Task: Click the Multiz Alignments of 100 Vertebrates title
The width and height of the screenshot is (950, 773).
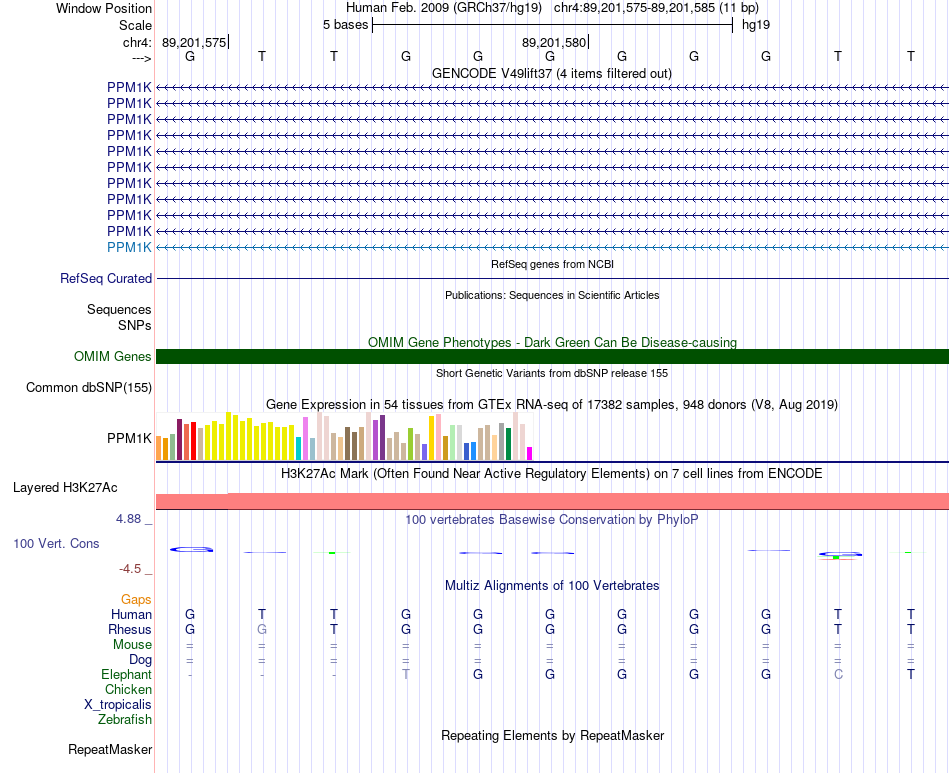Action: click(552, 586)
